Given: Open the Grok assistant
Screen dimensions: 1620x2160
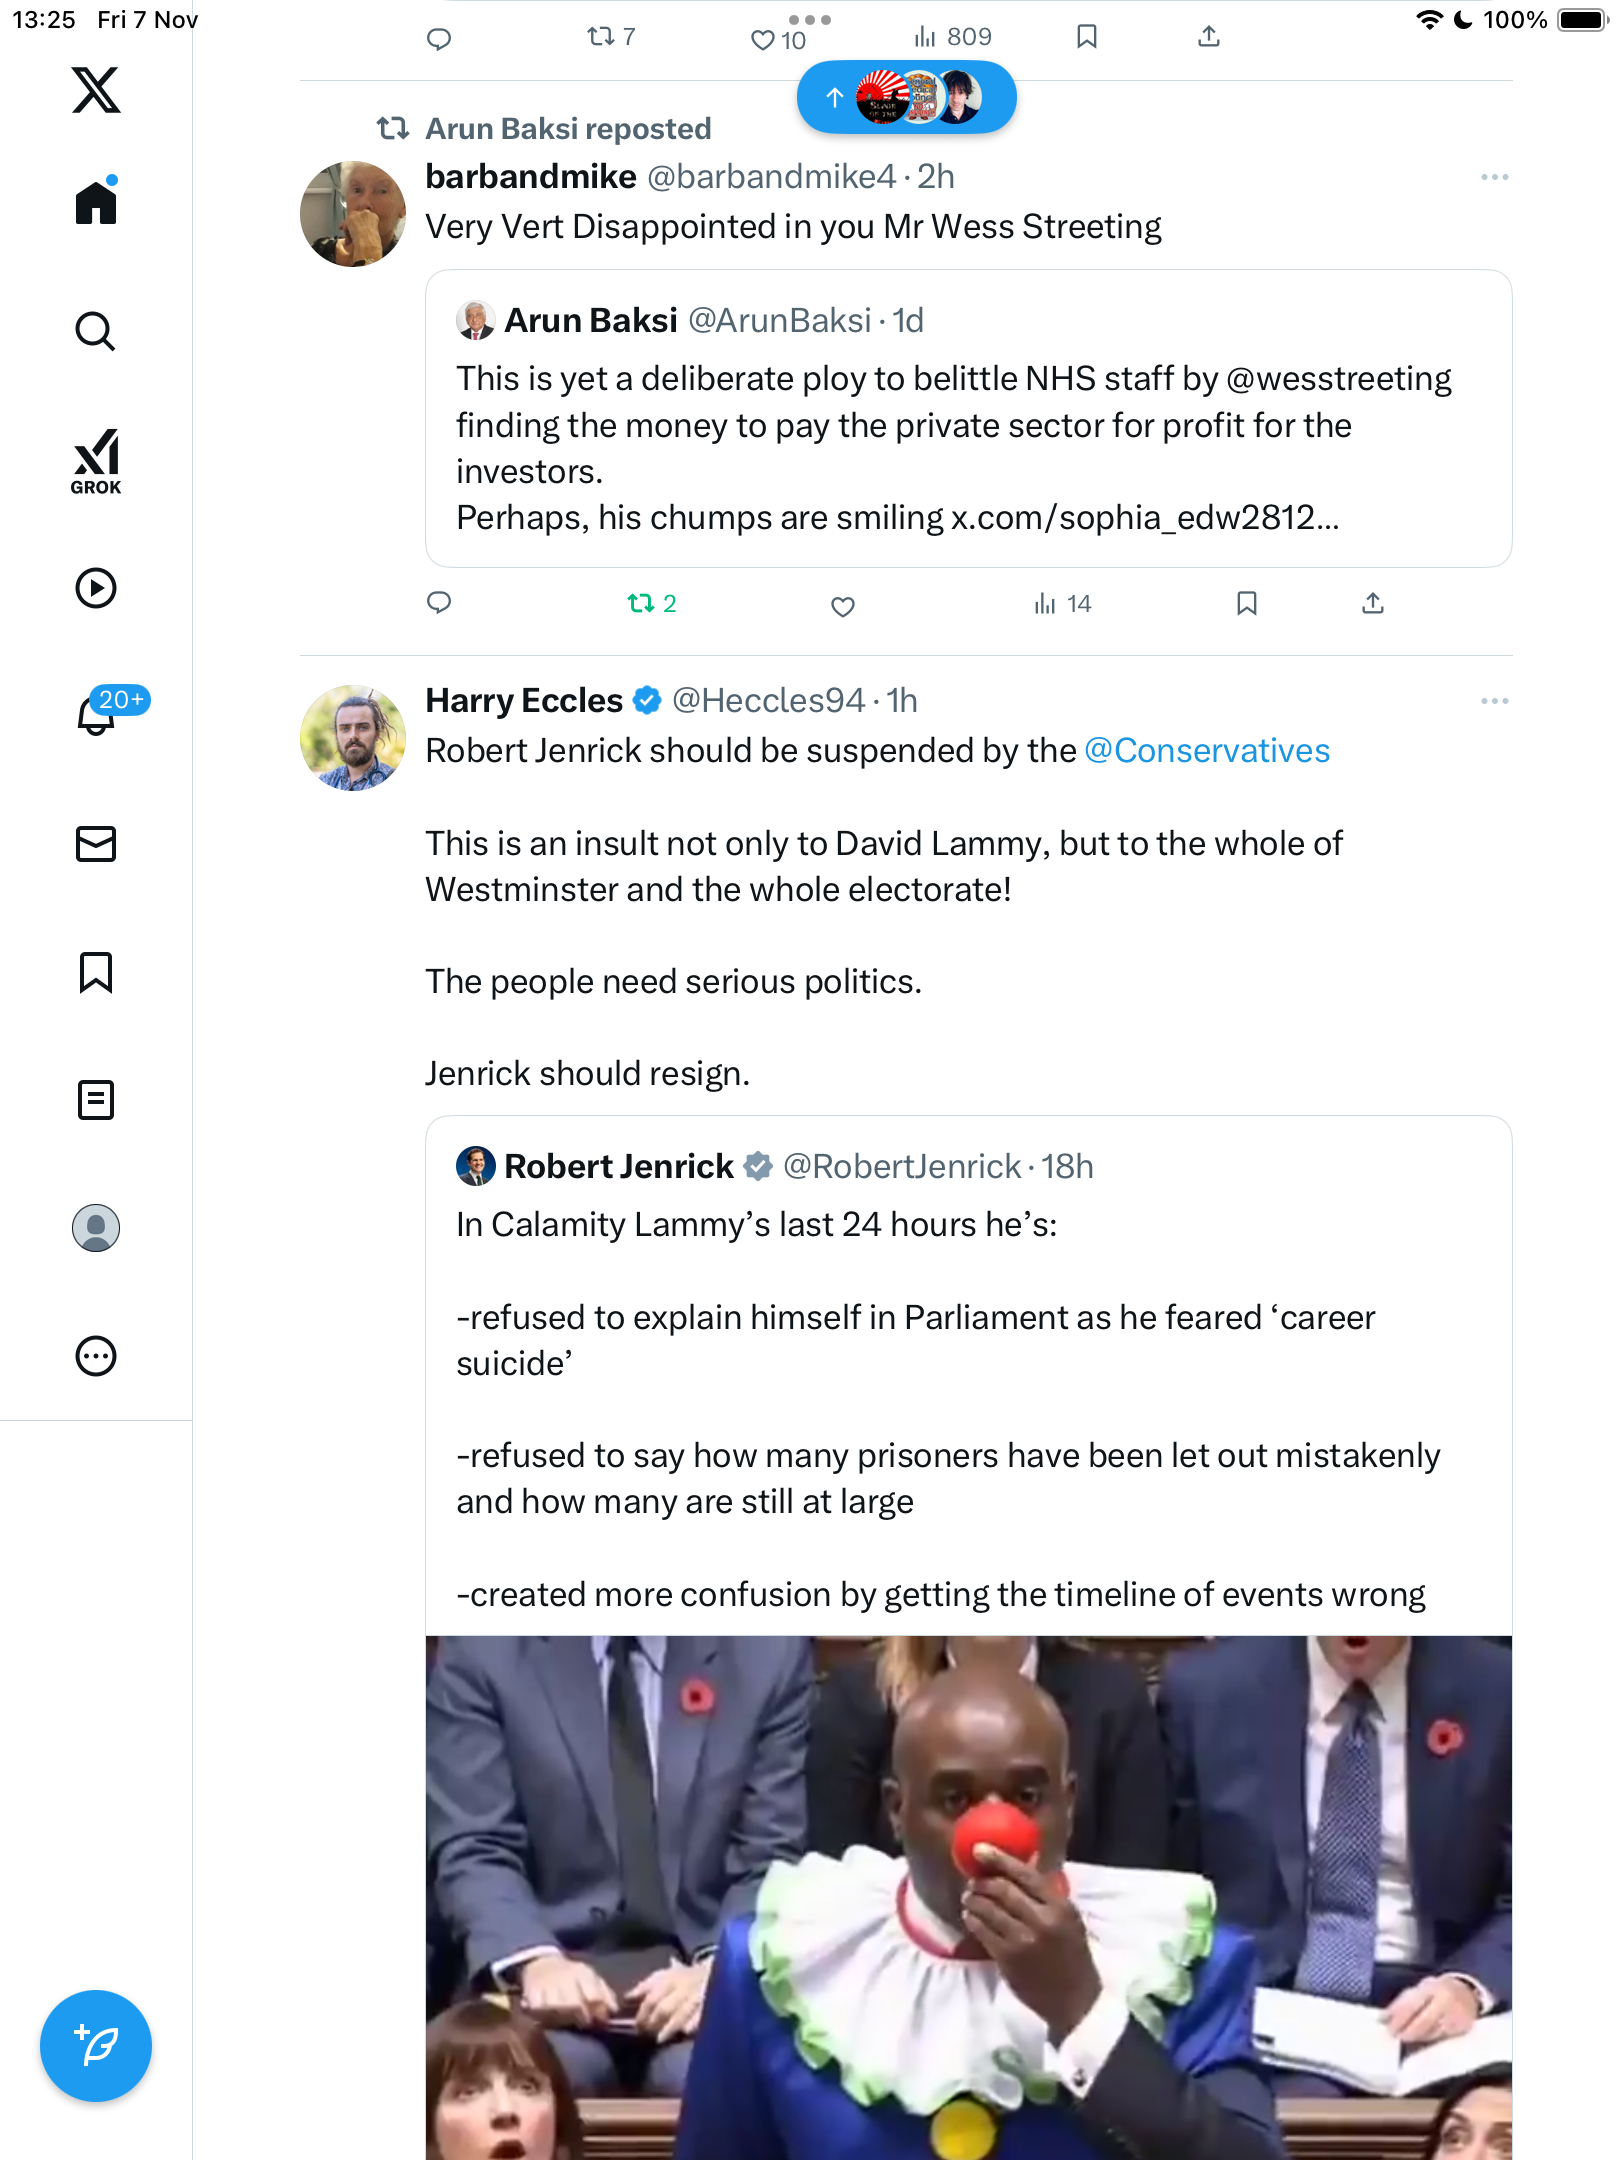Looking at the screenshot, I should [96, 461].
